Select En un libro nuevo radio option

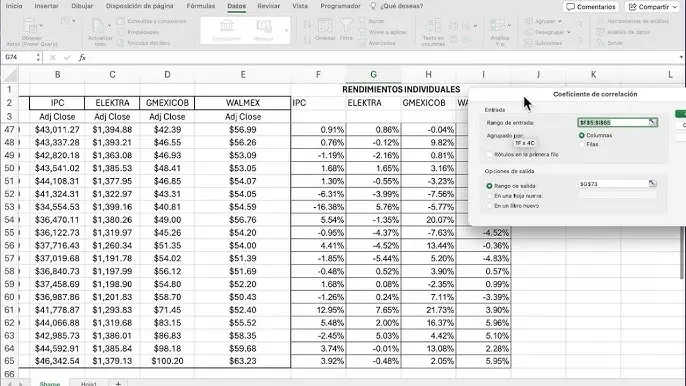[x=489, y=206]
